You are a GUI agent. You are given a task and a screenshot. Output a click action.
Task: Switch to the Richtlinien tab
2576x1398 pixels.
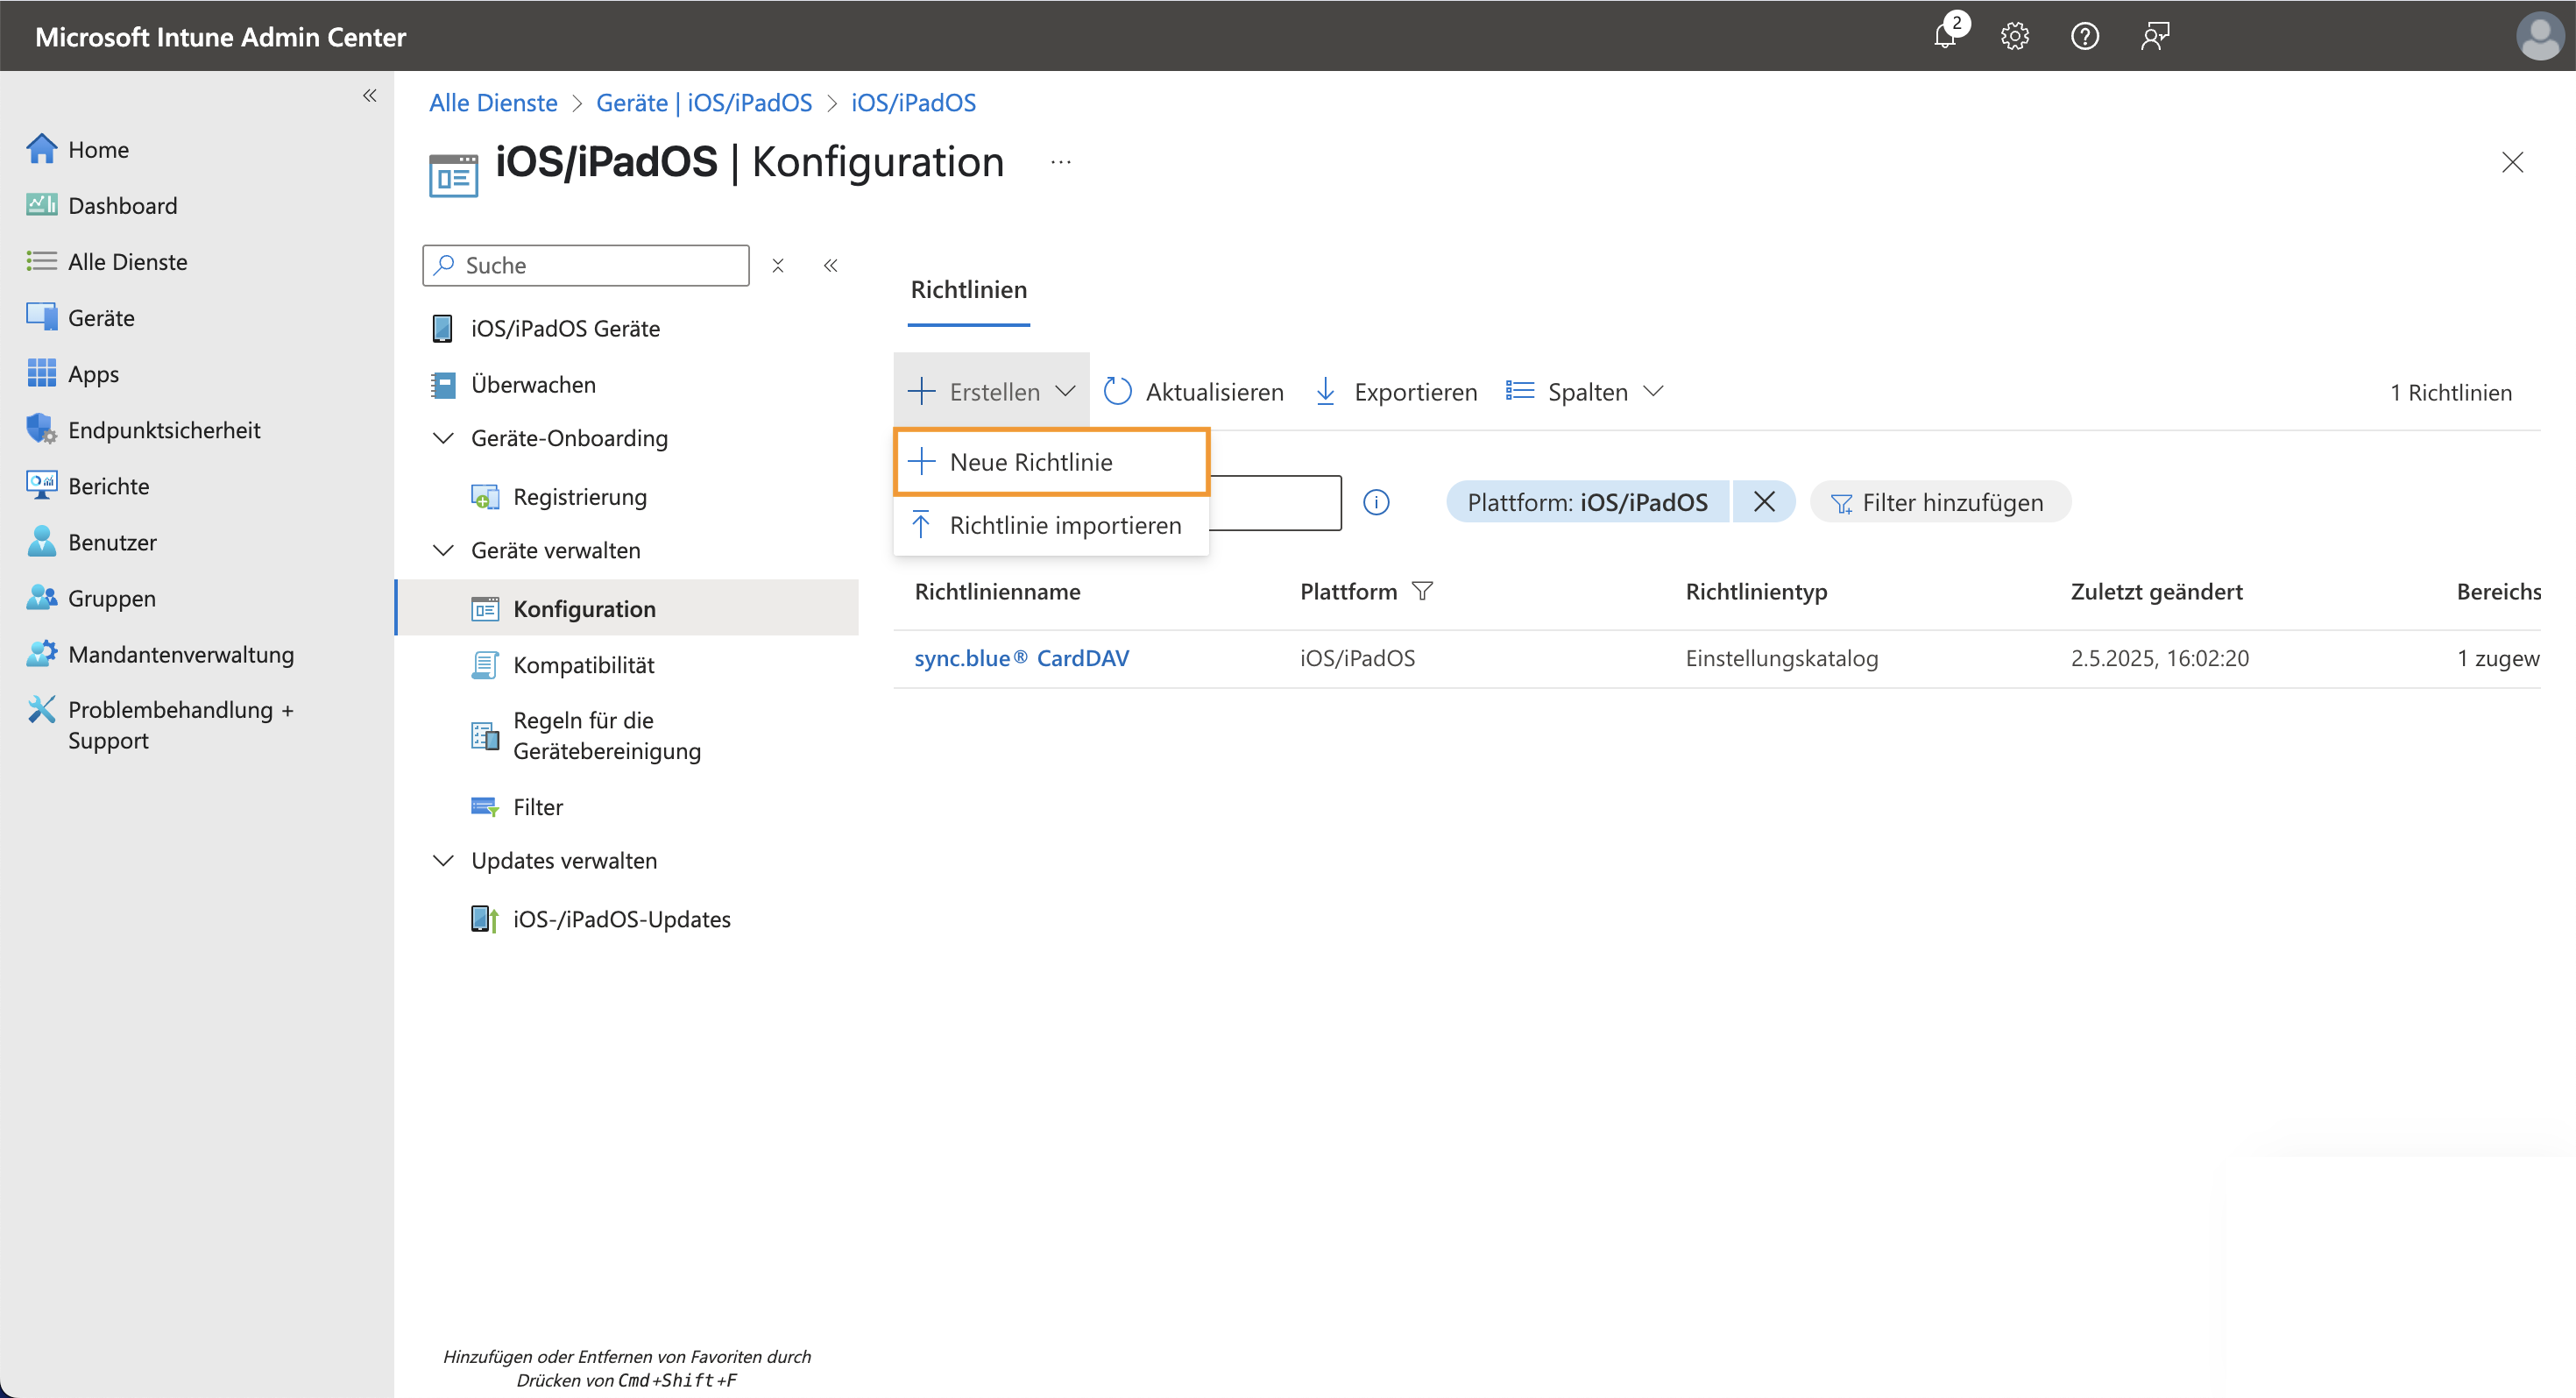(x=968, y=289)
